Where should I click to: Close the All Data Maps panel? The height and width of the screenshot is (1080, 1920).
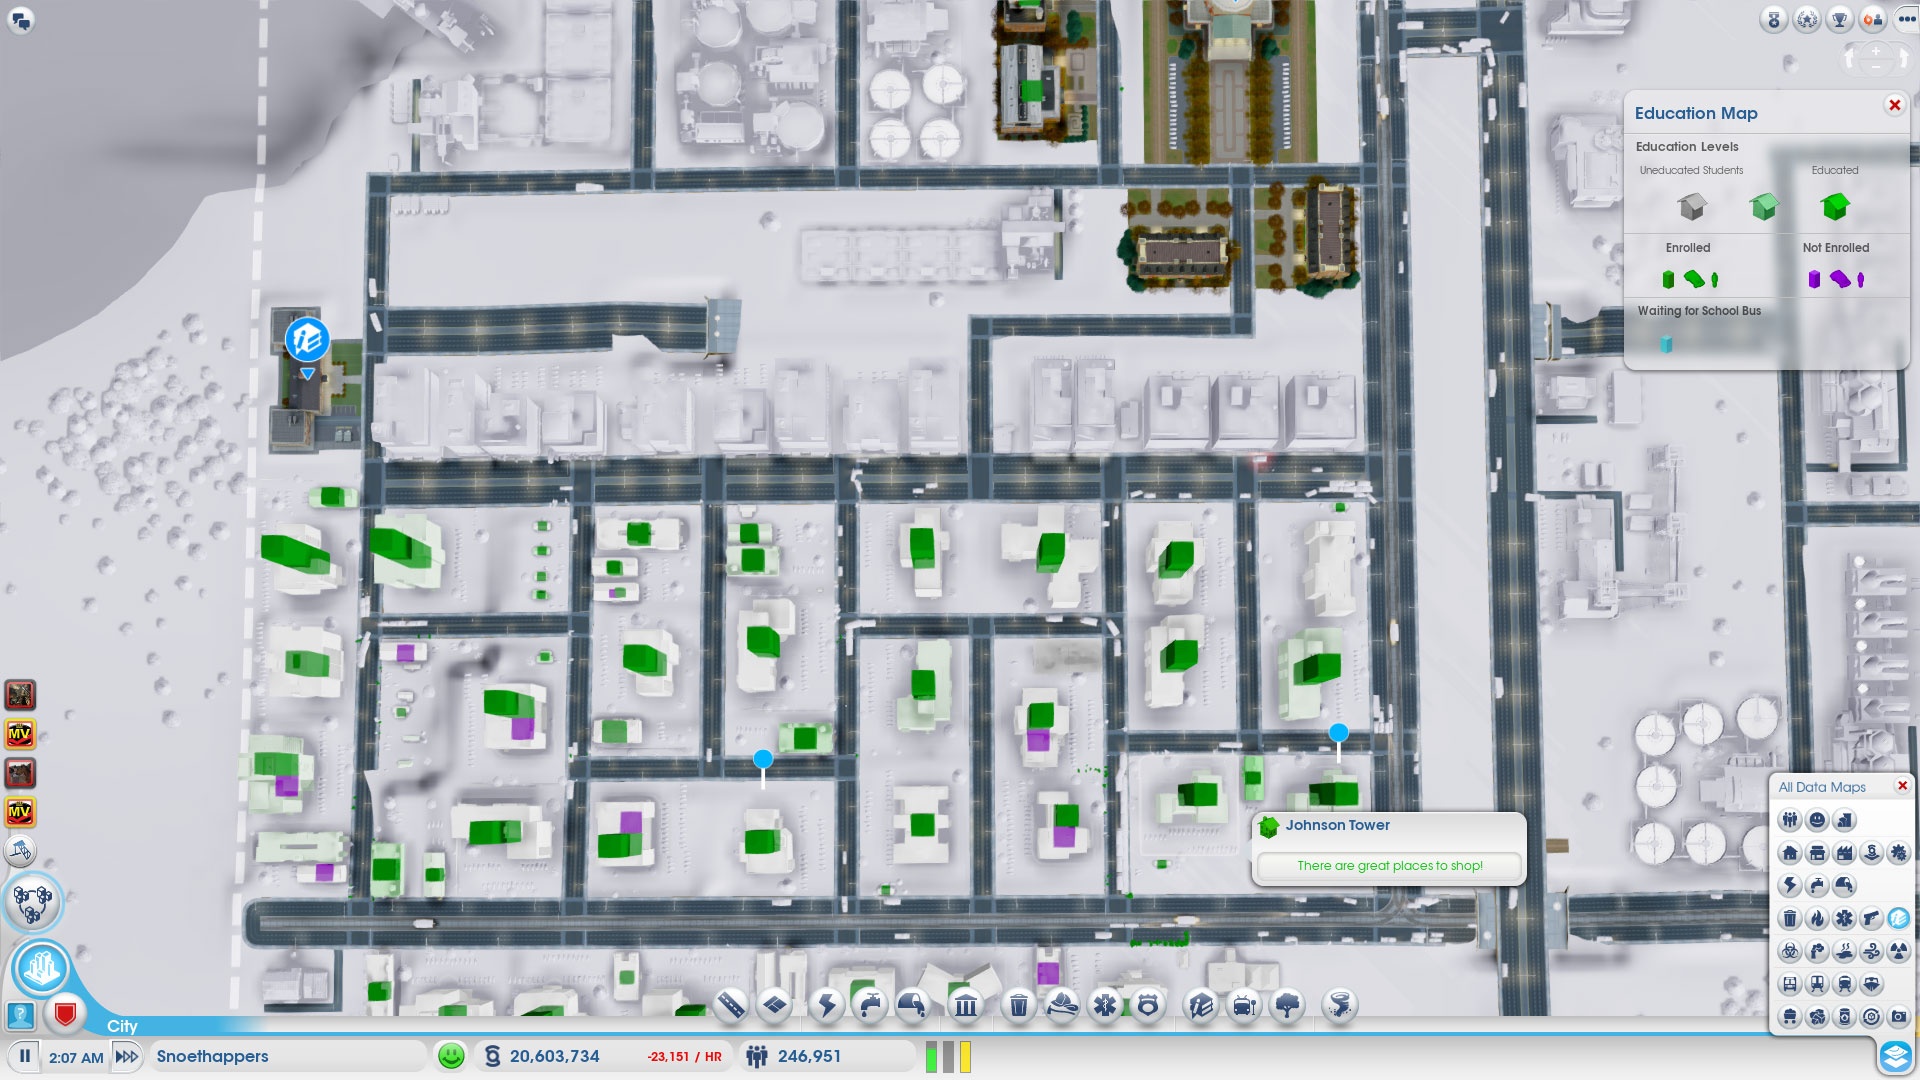pyautogui.click(x=1902, y=786)
